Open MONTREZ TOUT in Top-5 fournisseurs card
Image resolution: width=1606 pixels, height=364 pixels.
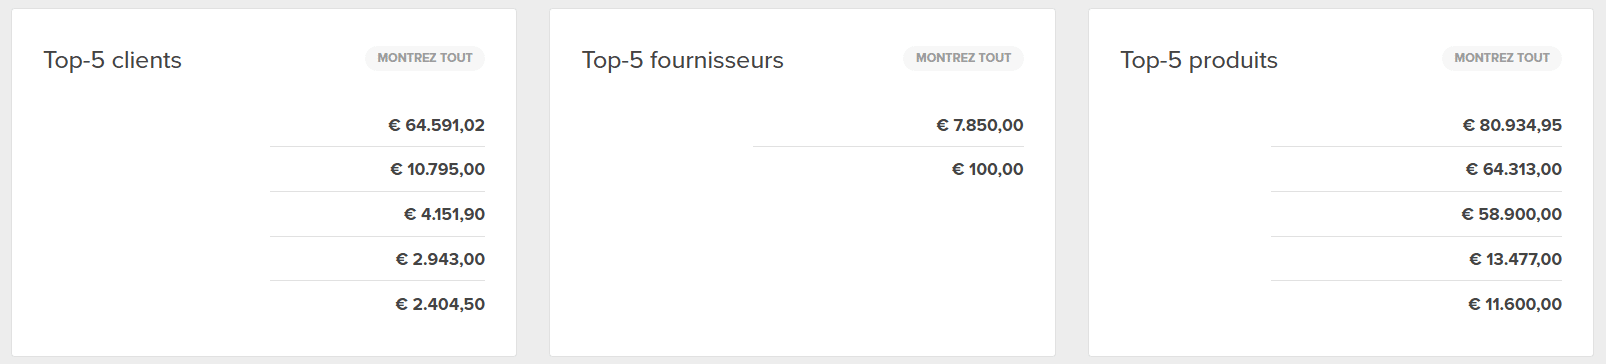pos(963,58)
